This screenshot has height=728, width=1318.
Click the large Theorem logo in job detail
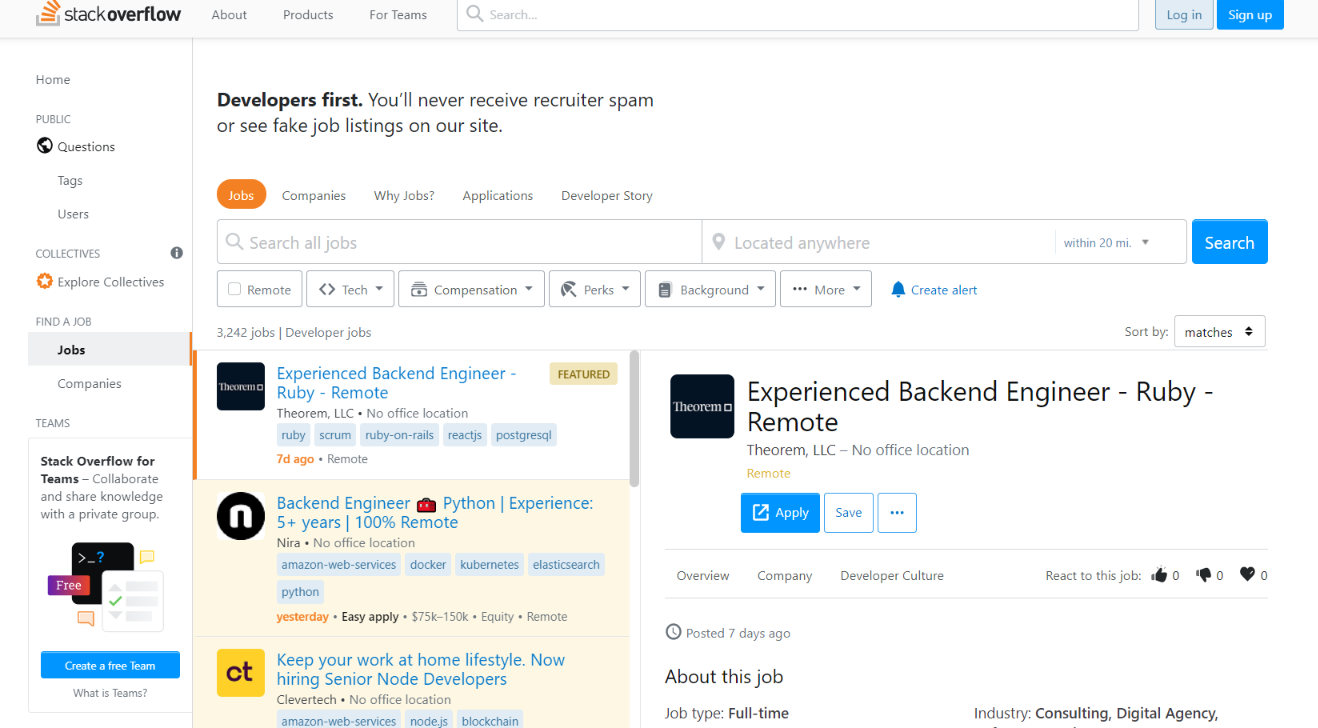(x=702, y=406)
